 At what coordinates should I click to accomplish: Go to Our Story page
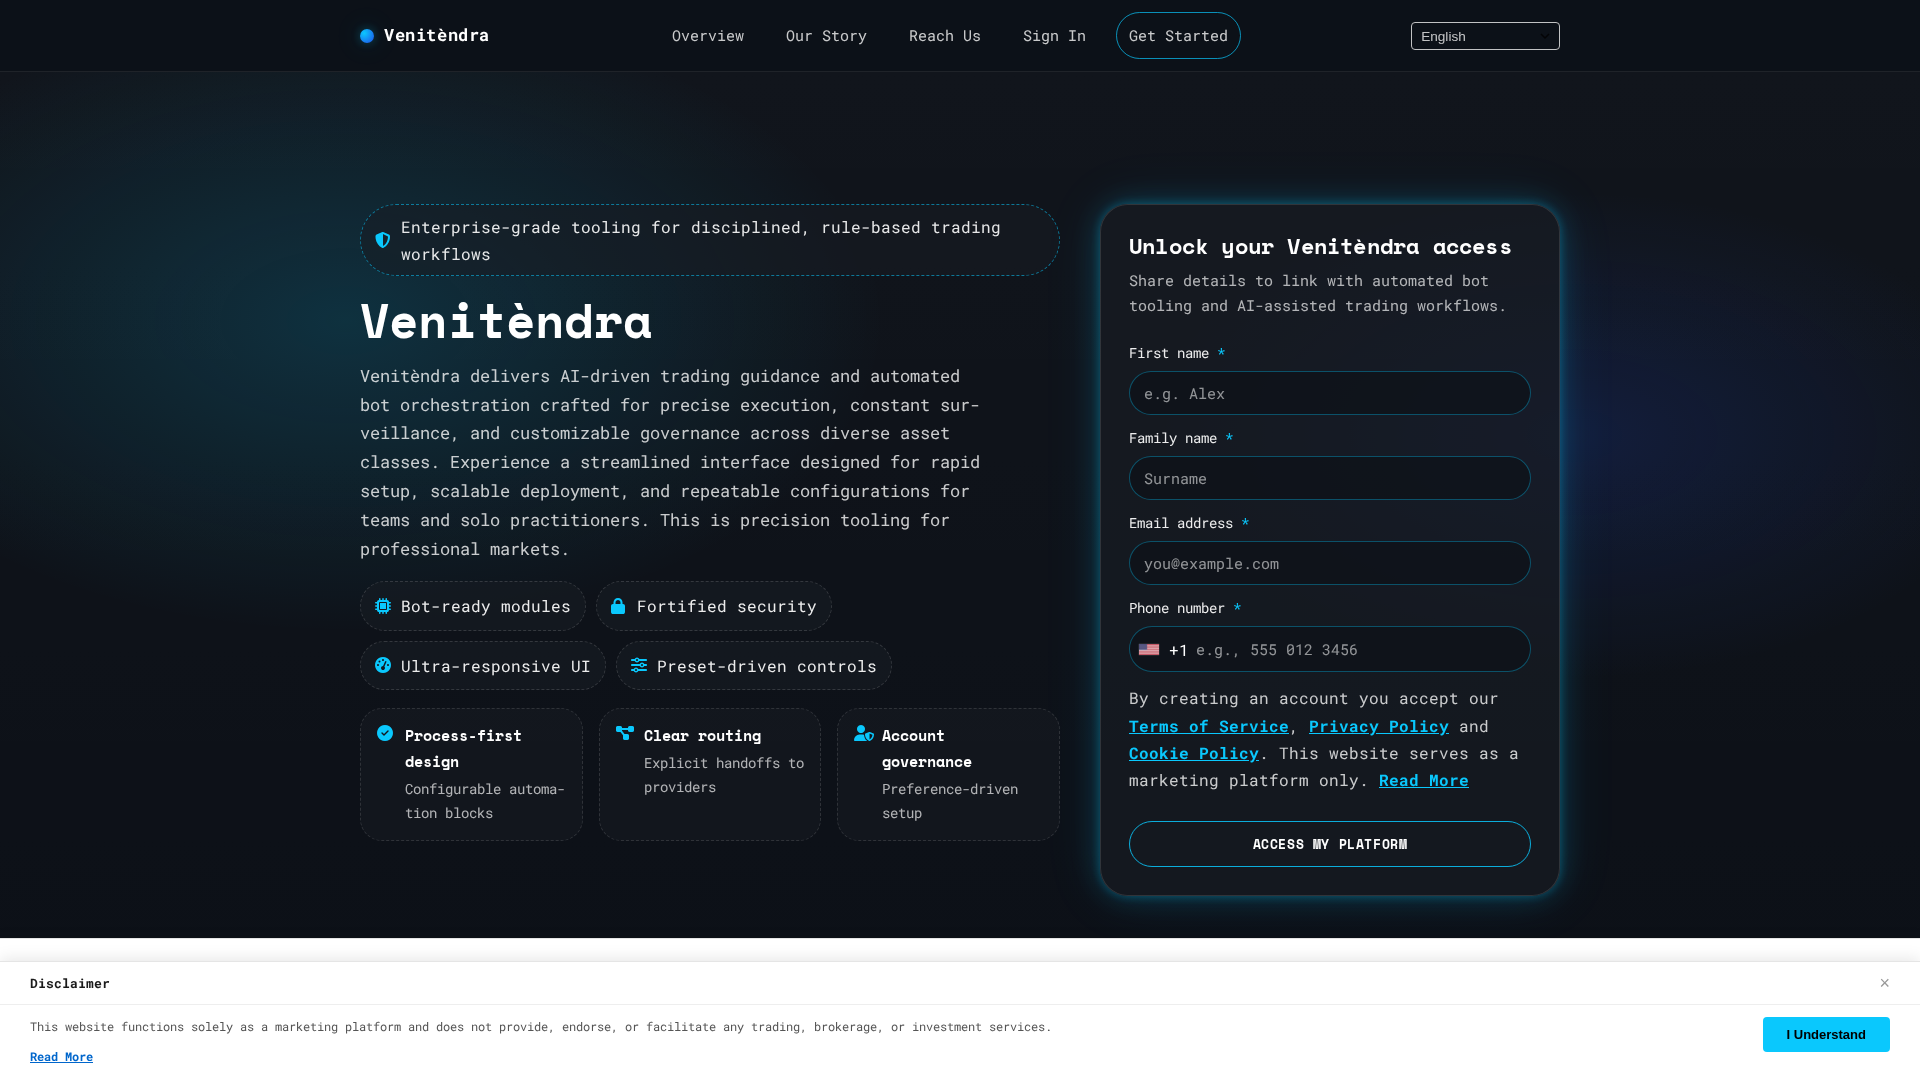[826, 36]
